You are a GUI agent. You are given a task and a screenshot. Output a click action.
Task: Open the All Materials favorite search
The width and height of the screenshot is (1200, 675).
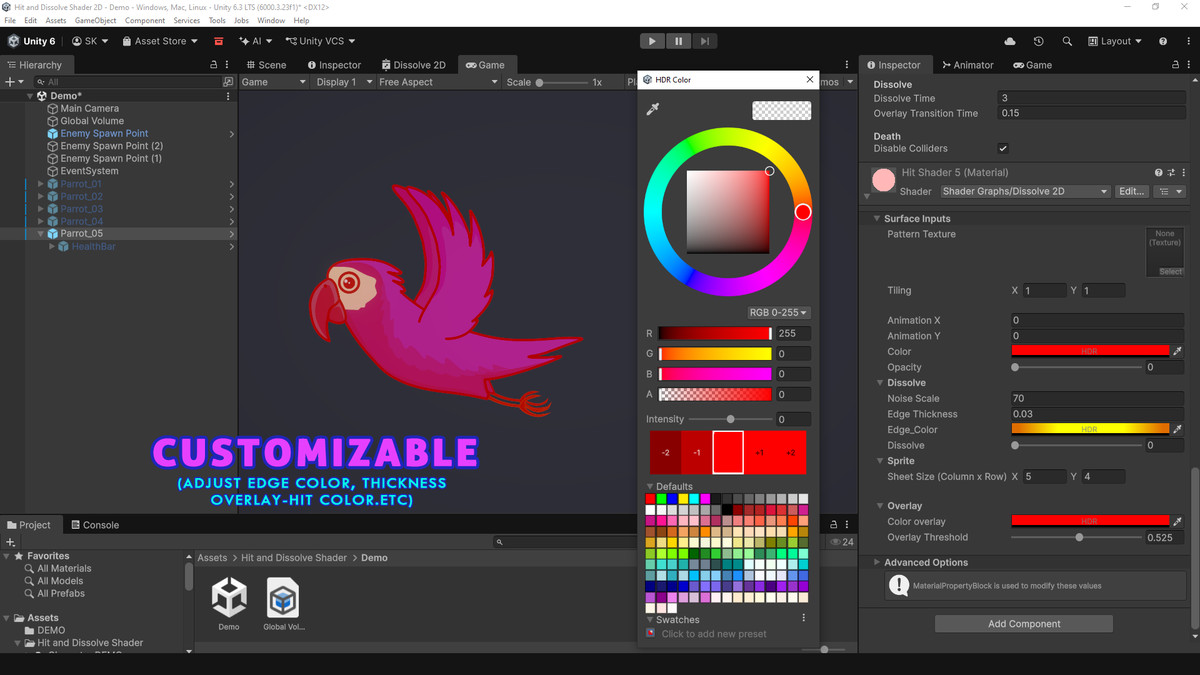tap(64, 568)
